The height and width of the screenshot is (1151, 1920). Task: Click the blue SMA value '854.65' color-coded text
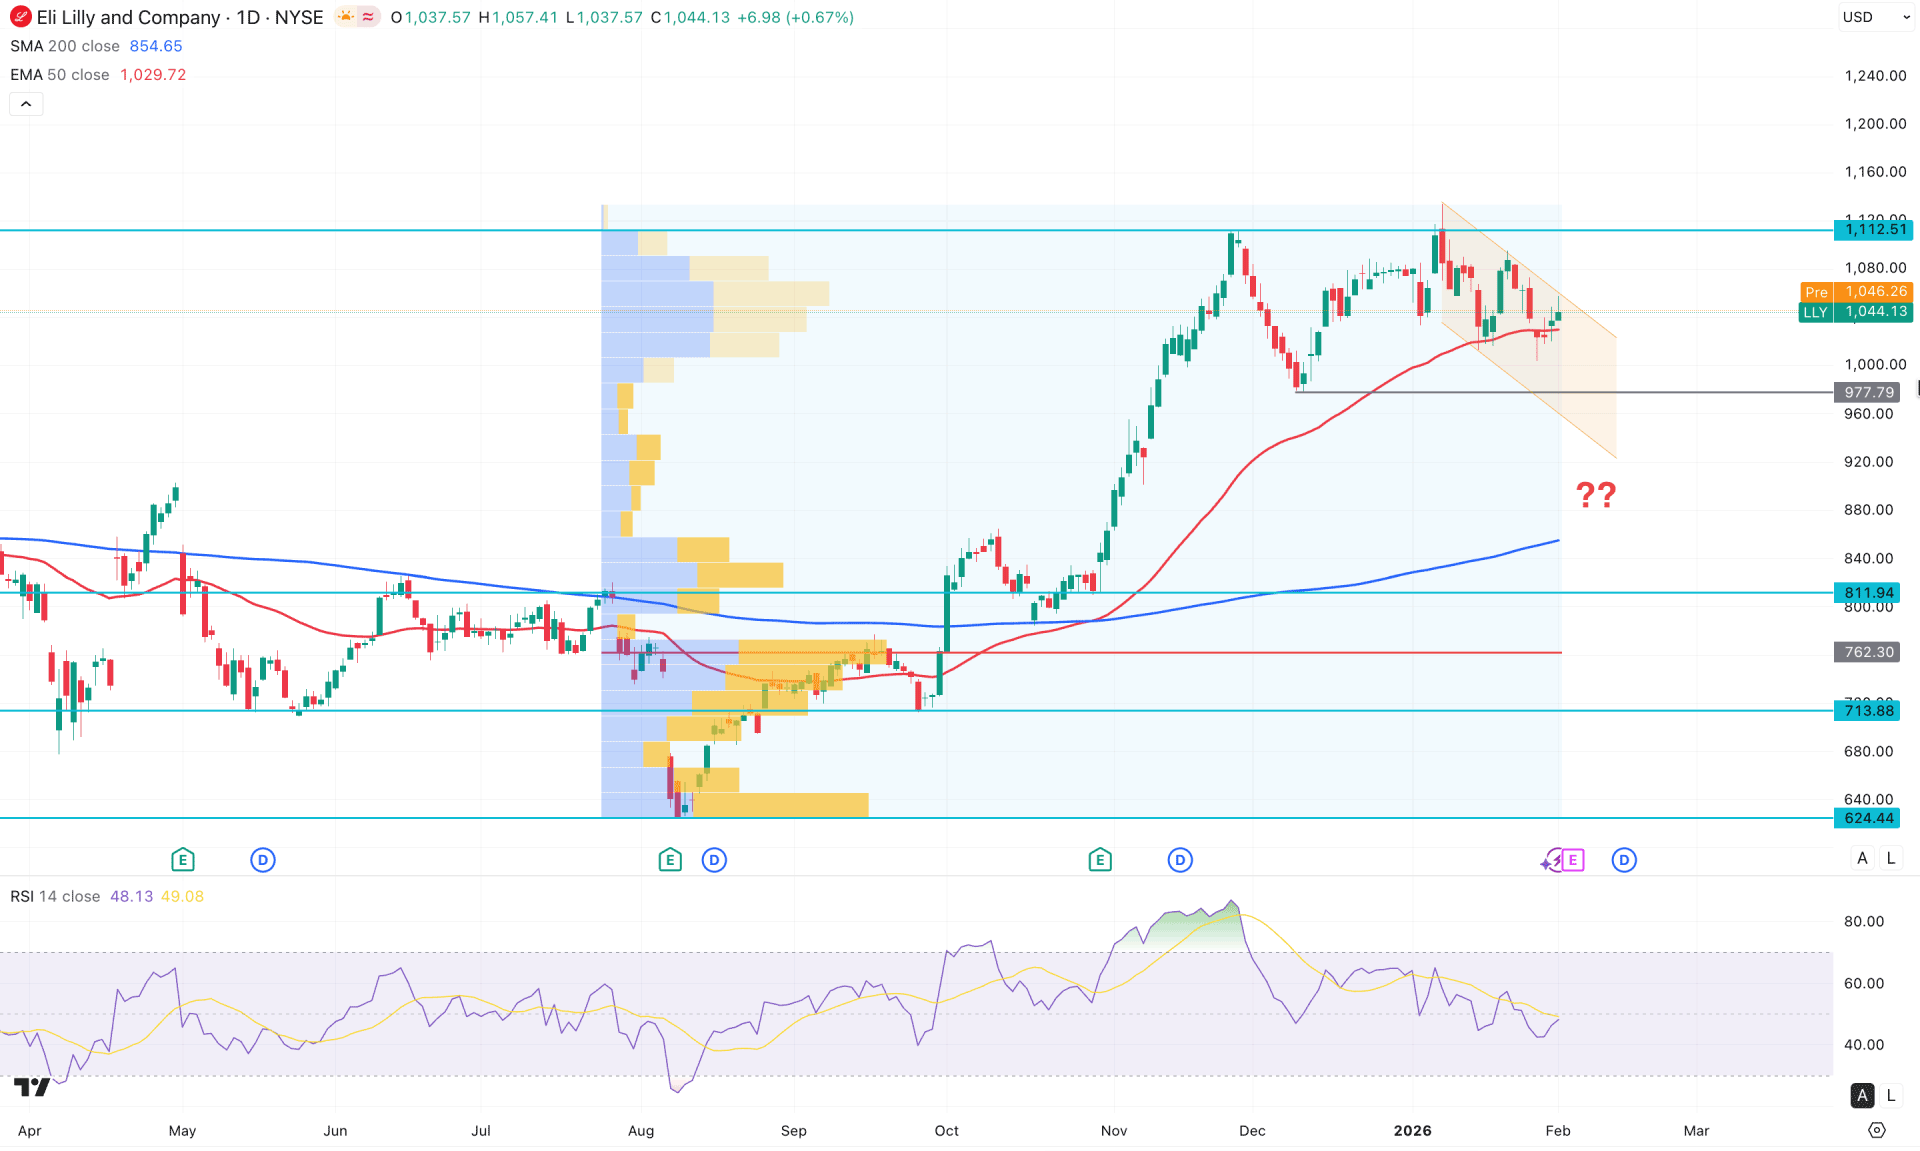(x=156, y=45)
